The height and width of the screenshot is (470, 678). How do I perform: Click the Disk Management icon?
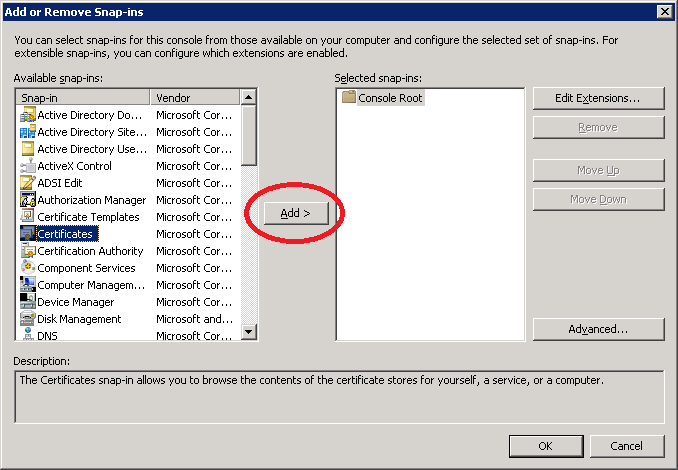pos(28,319)
